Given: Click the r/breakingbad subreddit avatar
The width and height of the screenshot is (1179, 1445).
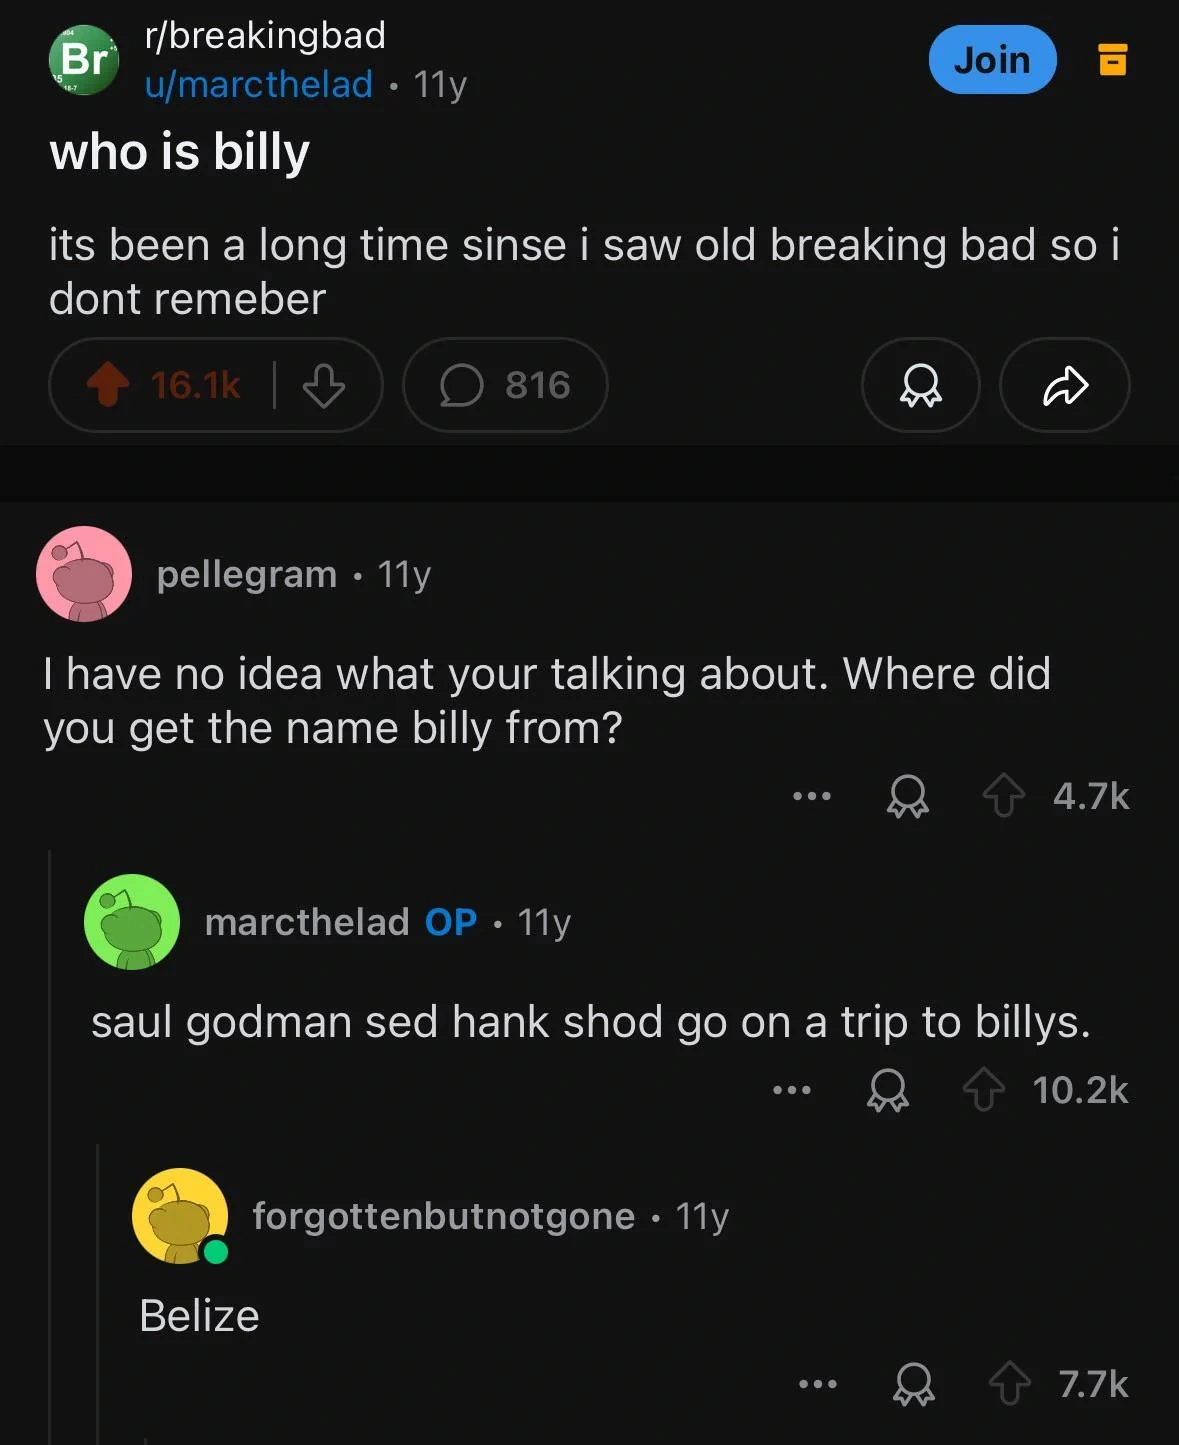Looking at the screenshot, I should [84, 60].
